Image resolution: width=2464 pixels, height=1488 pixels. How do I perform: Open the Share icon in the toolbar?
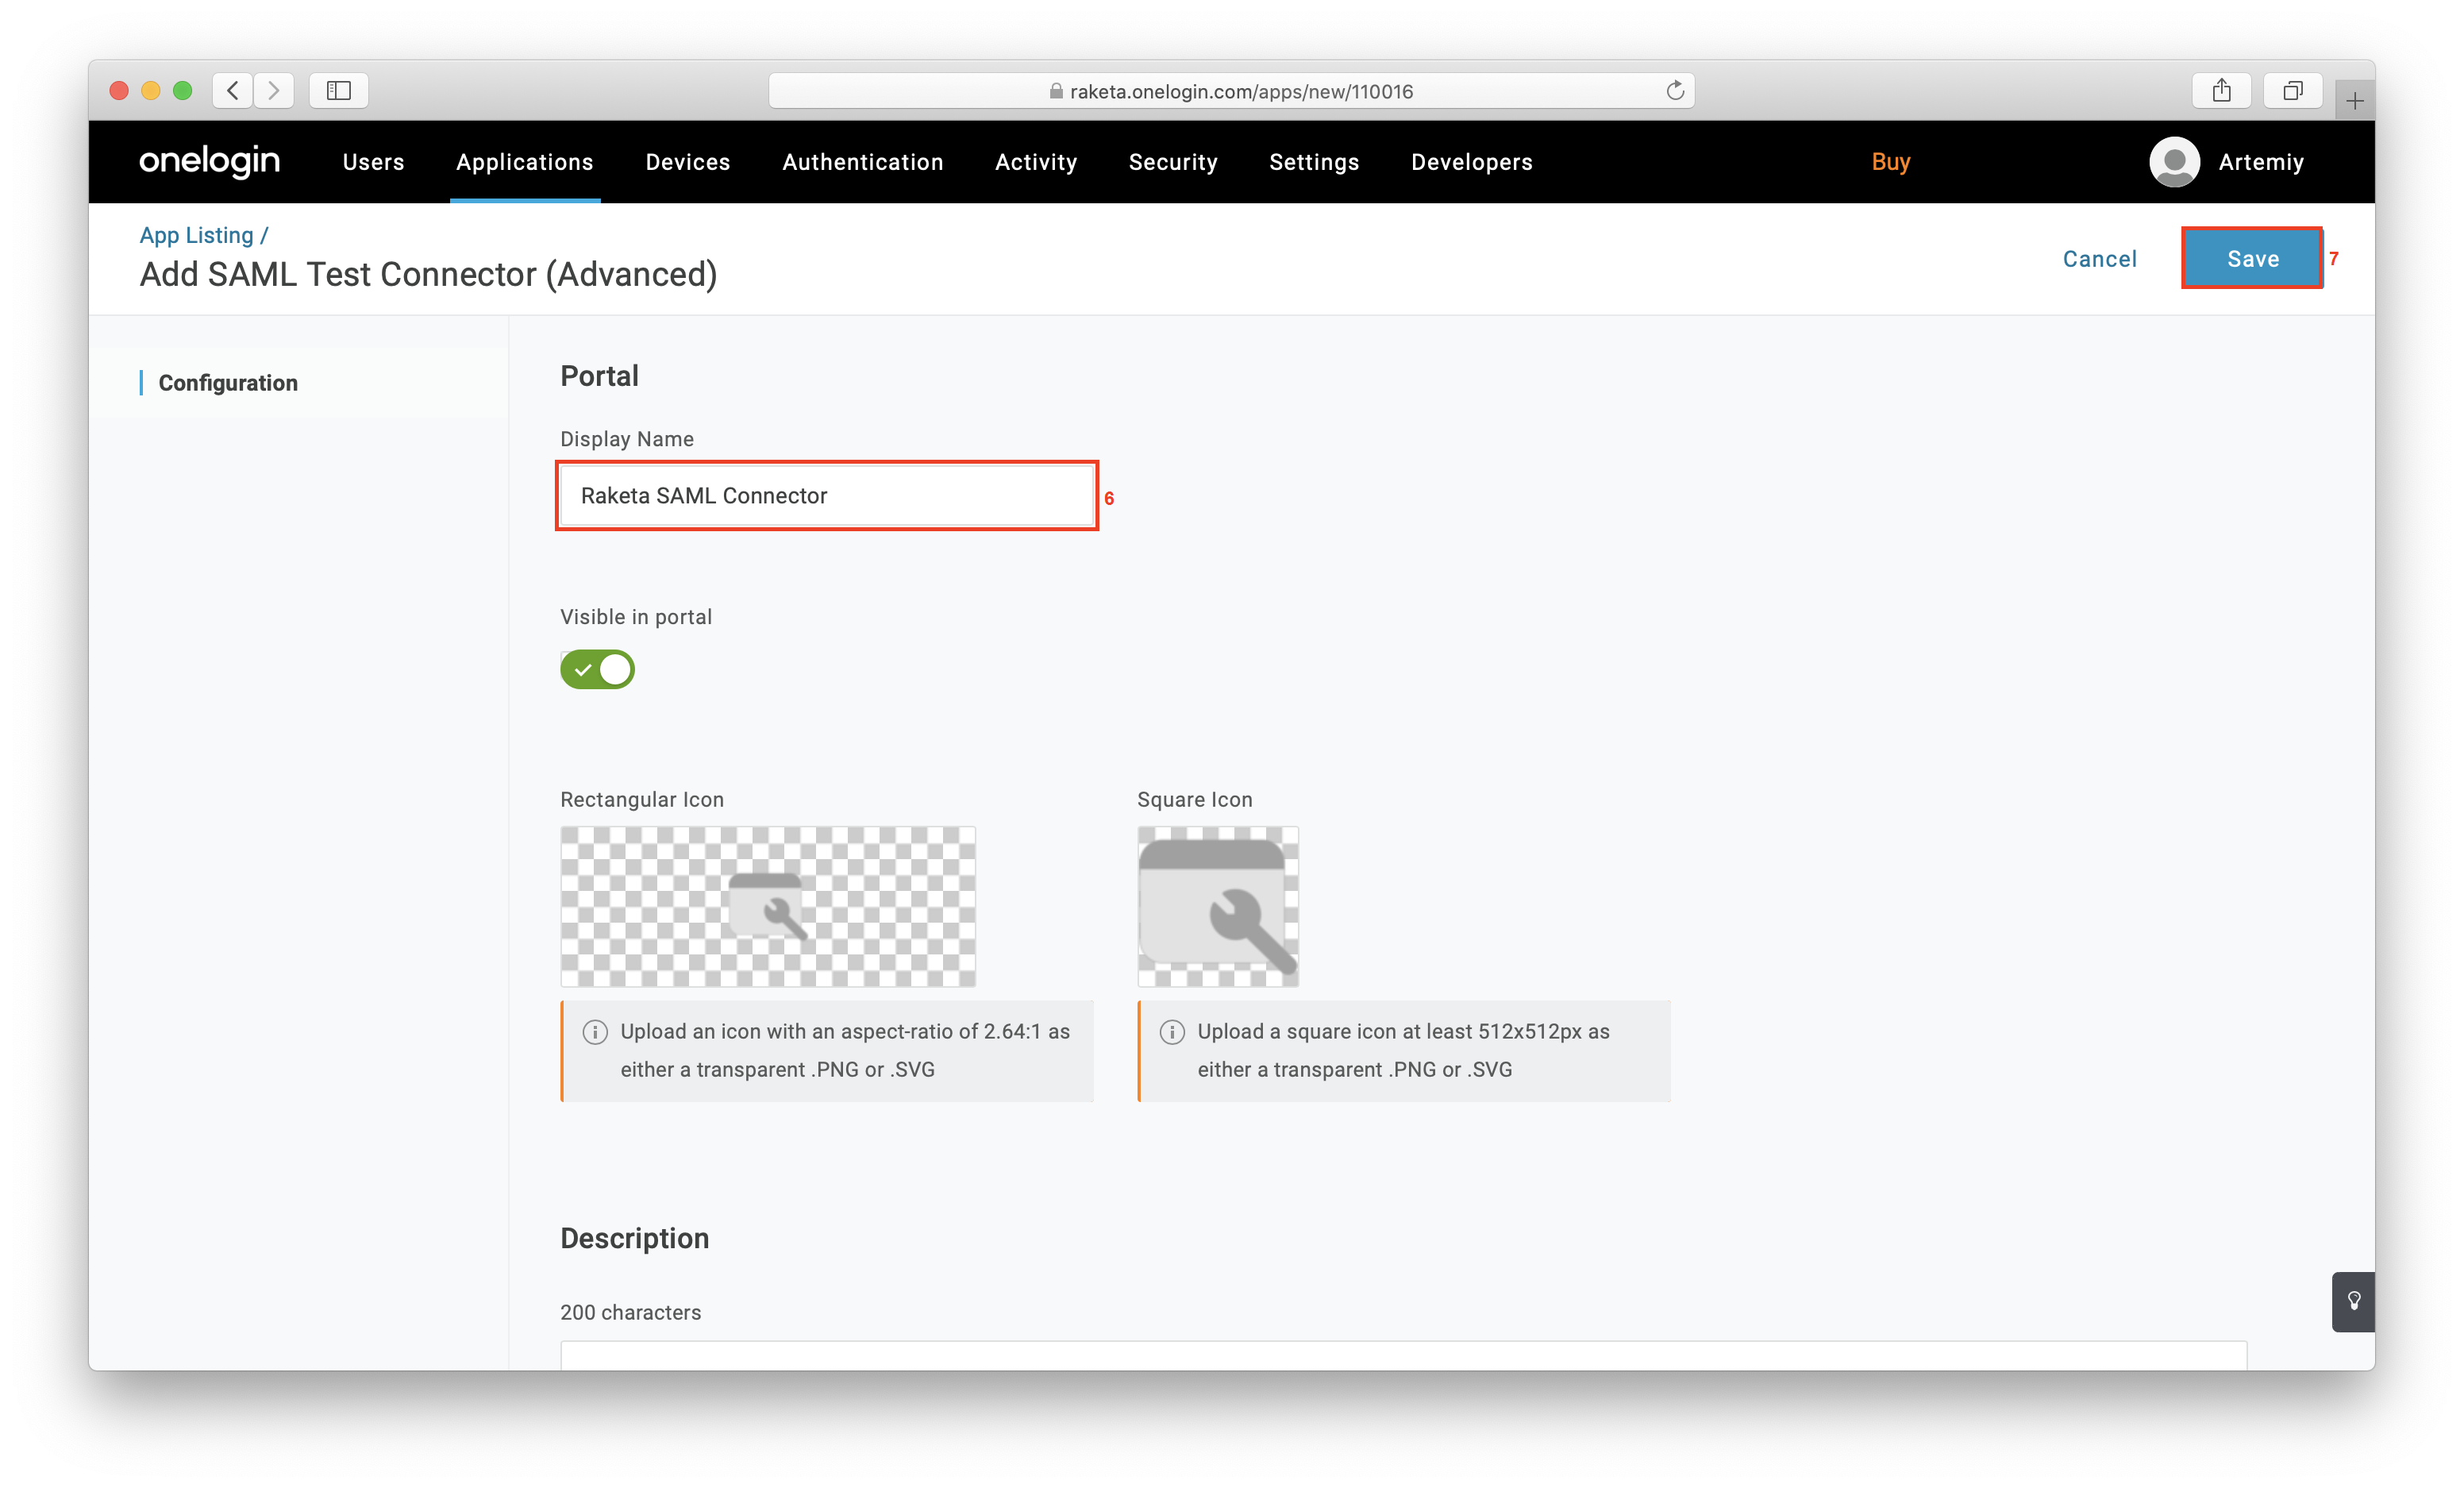point(2221,91)
